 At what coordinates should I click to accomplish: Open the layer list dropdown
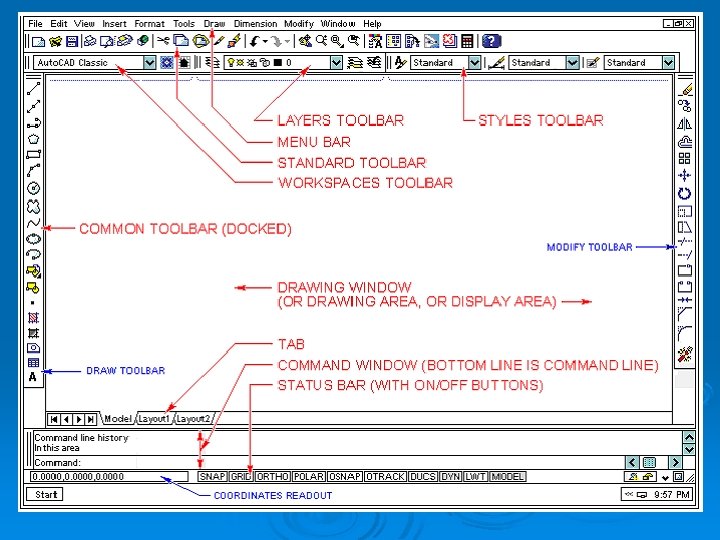click(x=337, y=62)
